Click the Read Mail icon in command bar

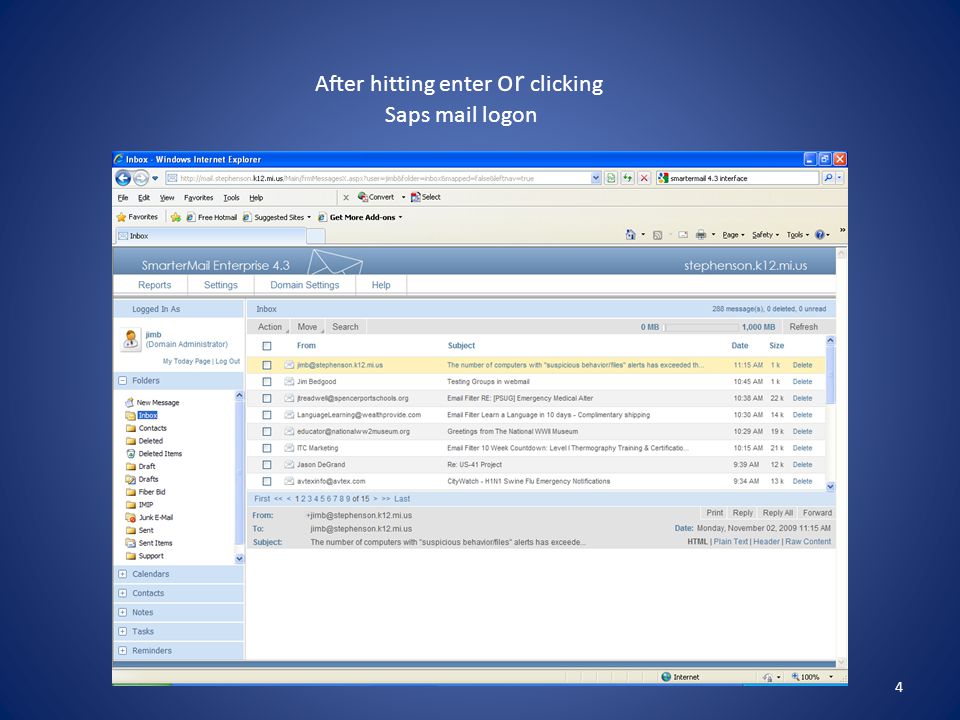coord(683,234)
